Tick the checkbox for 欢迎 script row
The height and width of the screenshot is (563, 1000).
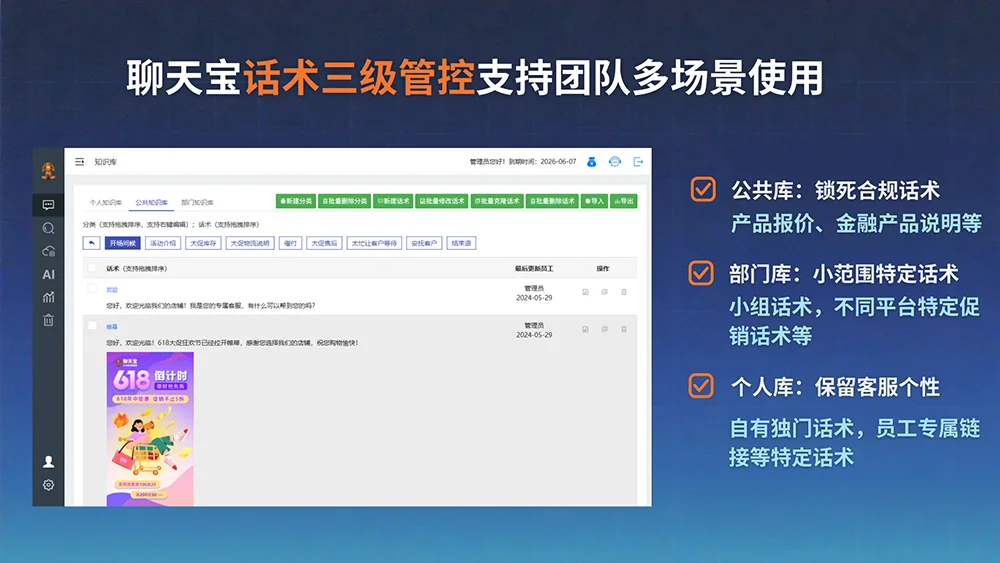tap(92, 289)
